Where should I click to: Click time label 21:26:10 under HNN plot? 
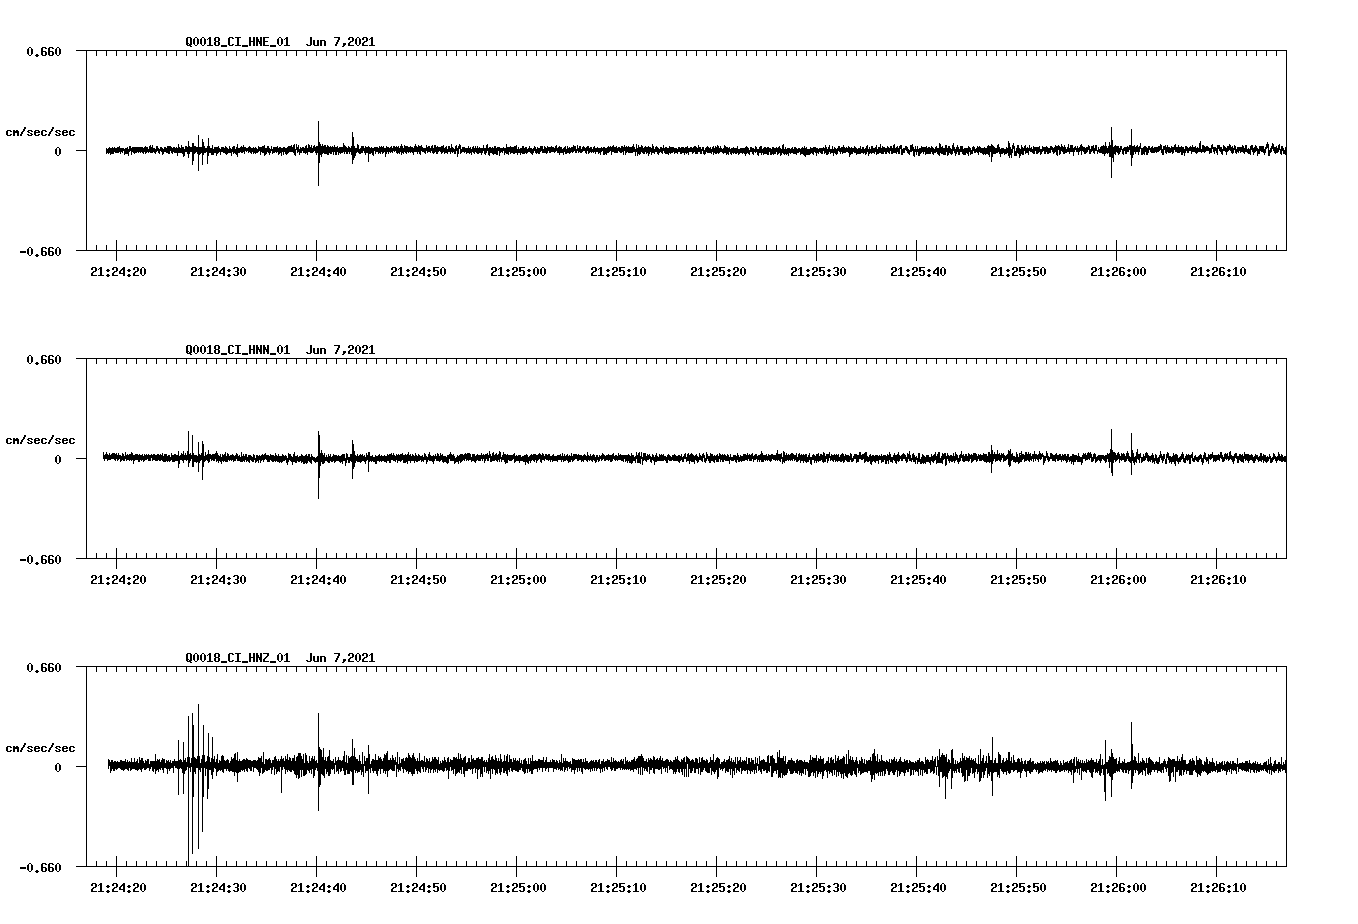tap(1218, 579)
